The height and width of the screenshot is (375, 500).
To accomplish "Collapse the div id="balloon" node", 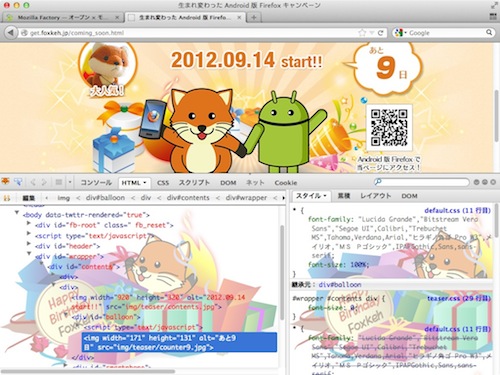I will 66,314.
